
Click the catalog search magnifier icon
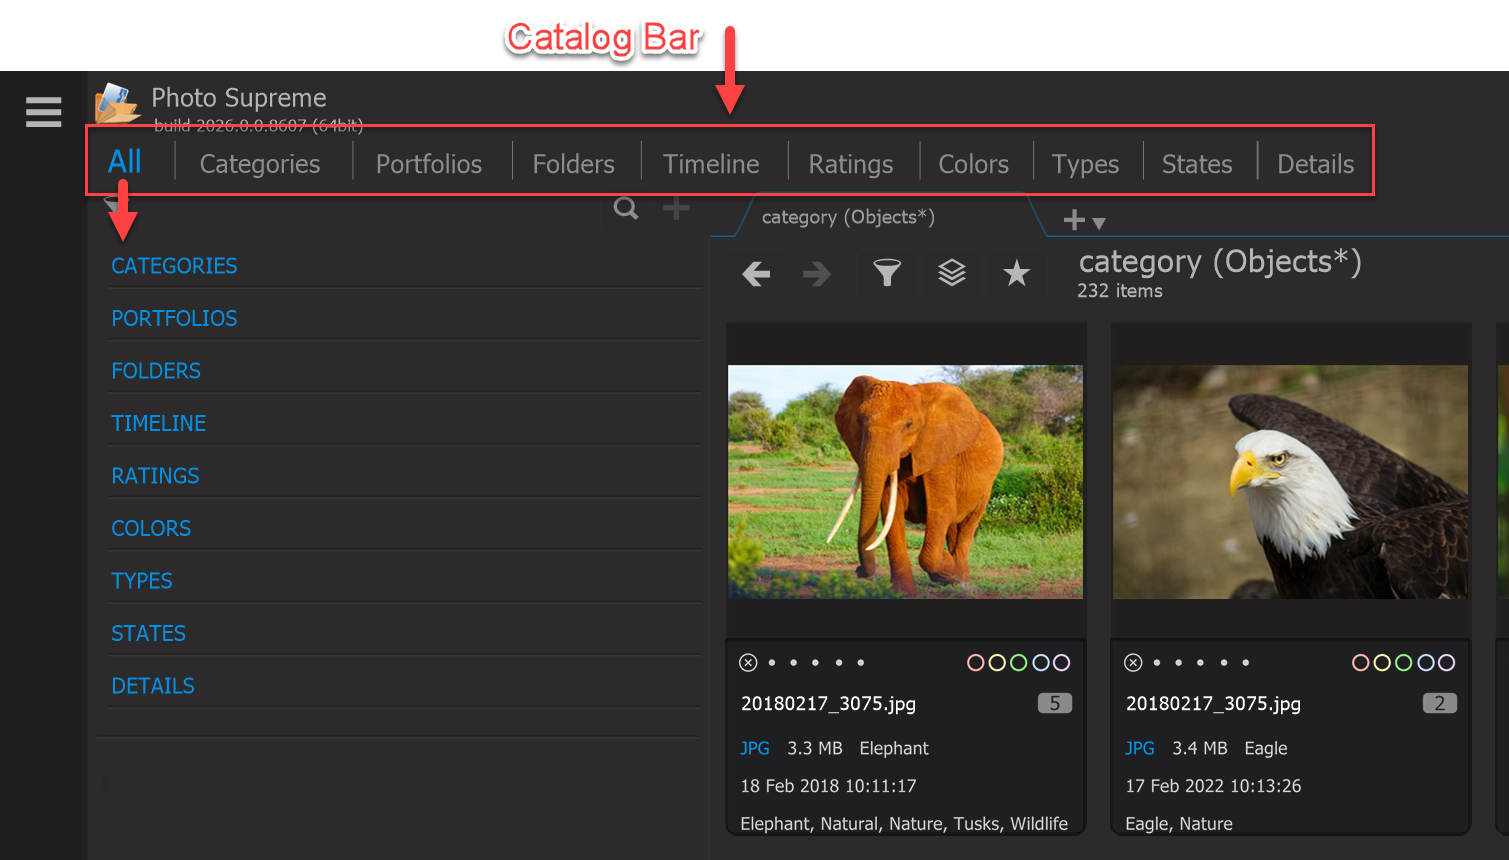626,208
